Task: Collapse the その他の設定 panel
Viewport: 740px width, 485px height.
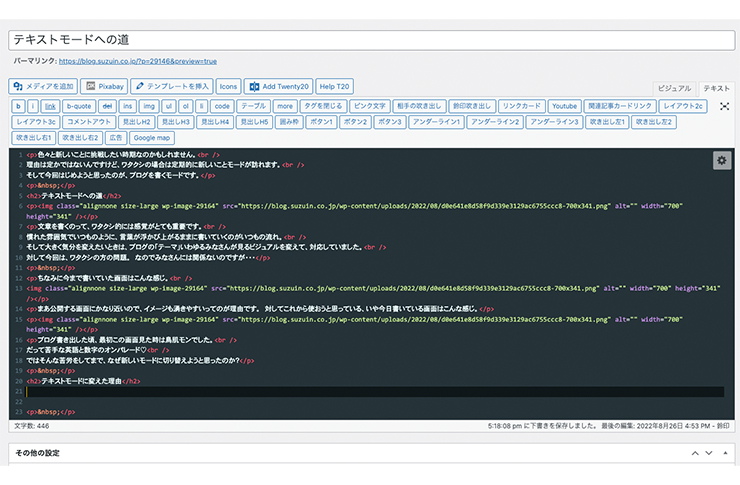Action: (723, 453)
